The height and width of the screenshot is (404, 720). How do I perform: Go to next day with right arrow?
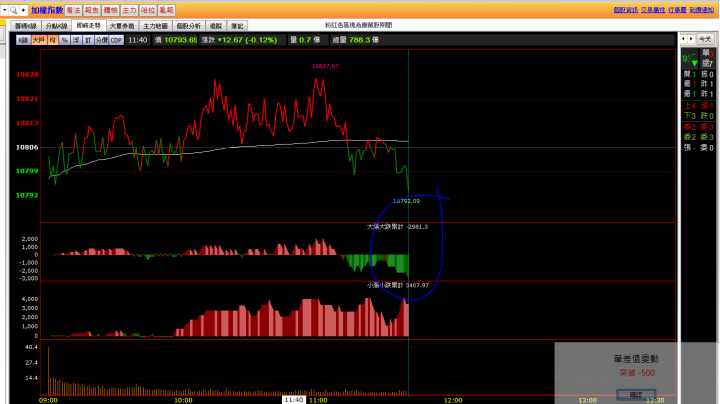tap(691, 39)
